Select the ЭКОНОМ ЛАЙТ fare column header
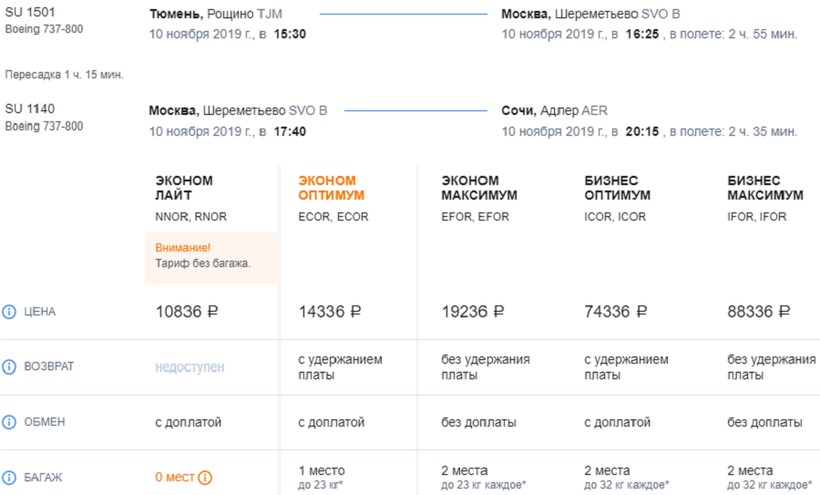Viewport: 820px width, 495px height. [184, 188]
